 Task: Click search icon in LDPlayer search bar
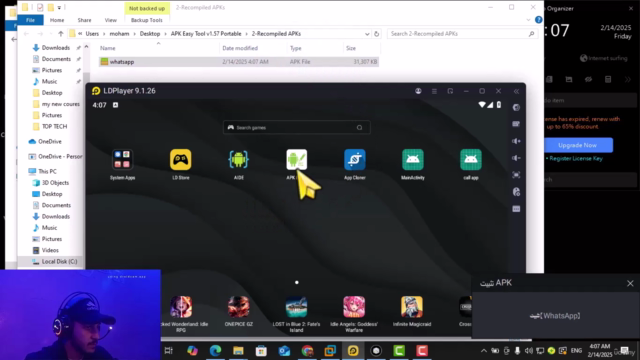(x=359, y=128)
